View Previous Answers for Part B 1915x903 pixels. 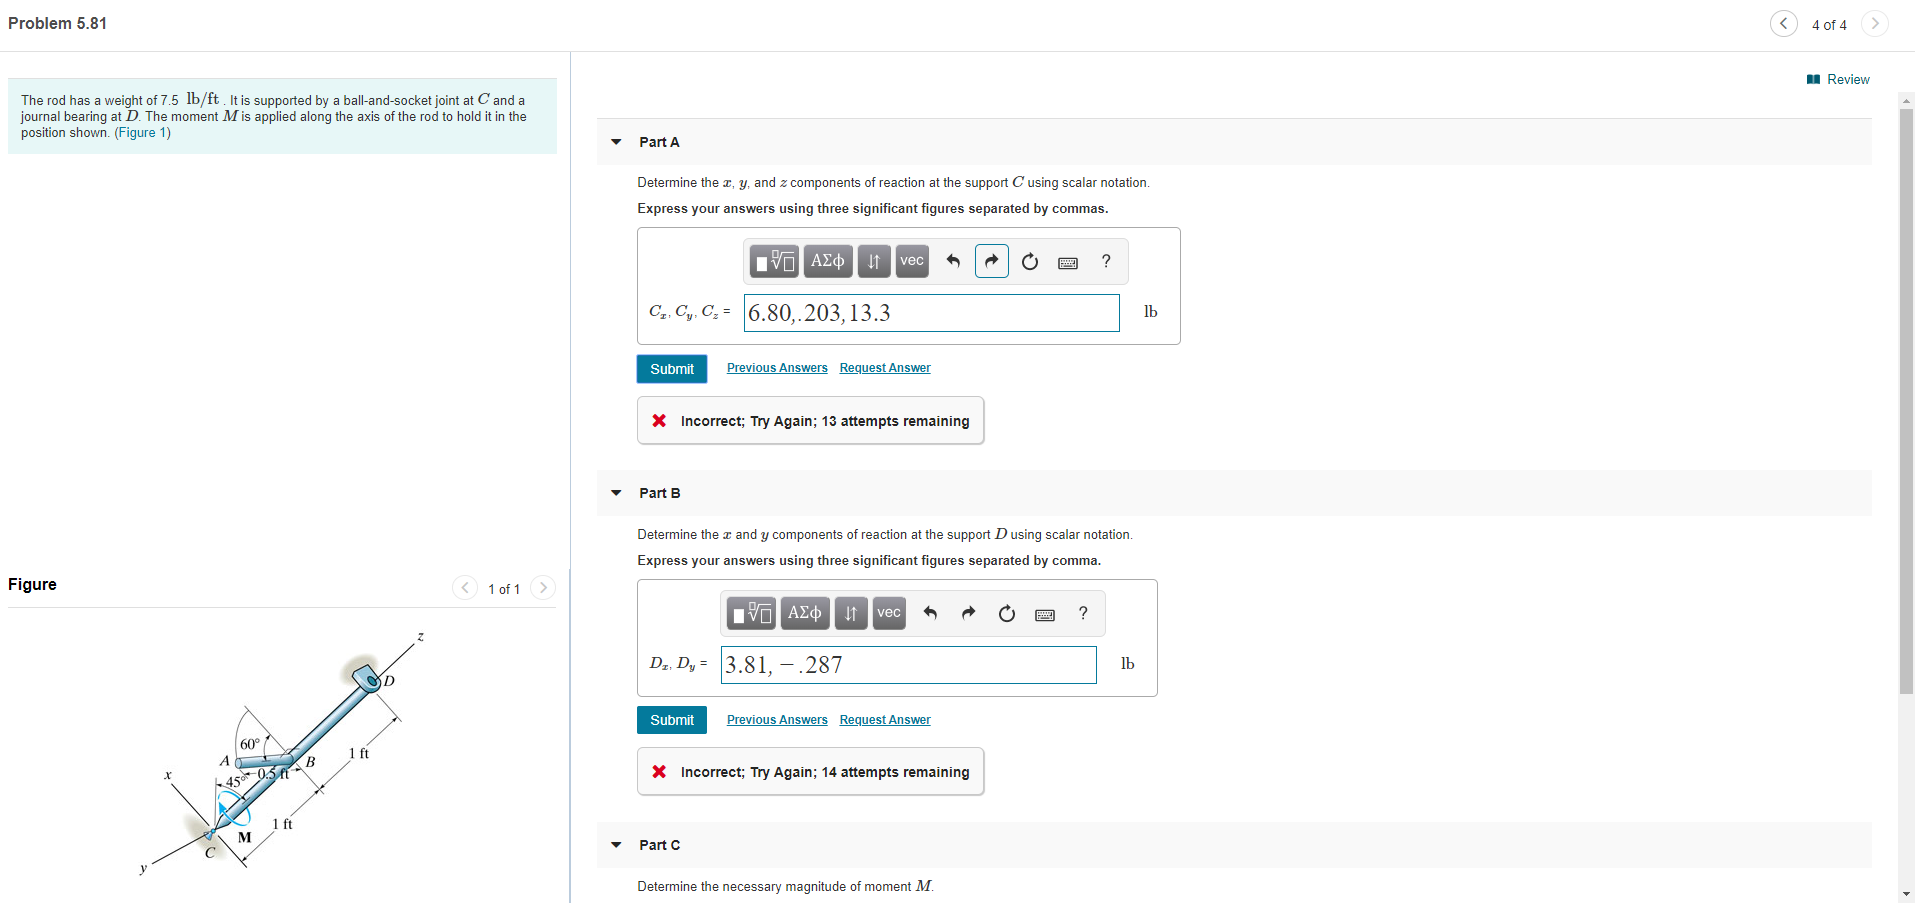[777, 720]
